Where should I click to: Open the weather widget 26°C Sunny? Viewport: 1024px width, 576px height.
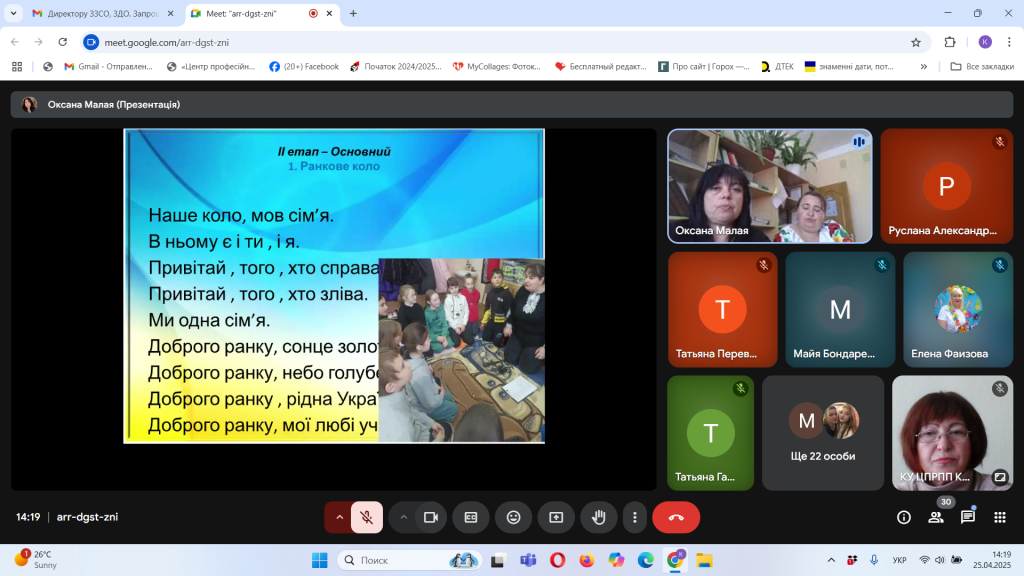(37, 560)
